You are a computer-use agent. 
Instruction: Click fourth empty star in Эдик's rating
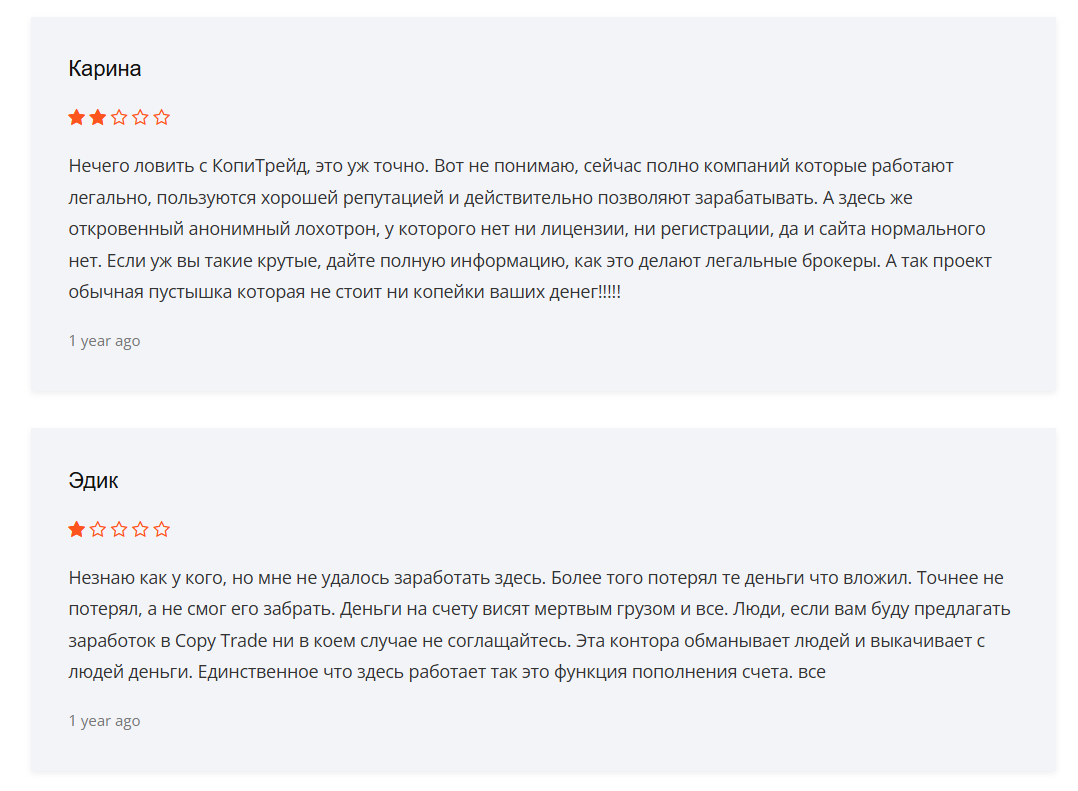click(141, 529)
